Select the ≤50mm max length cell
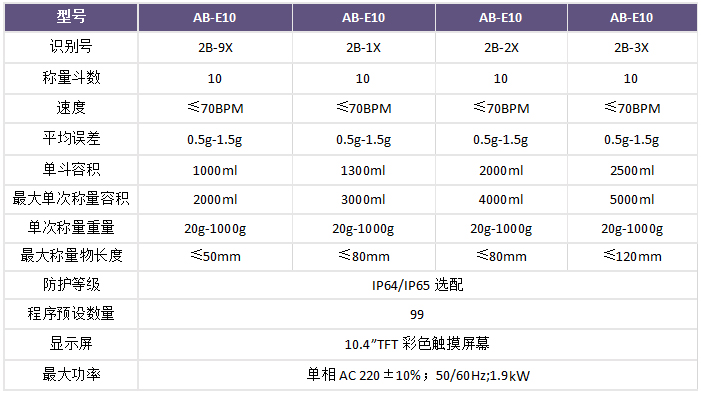Image resolution: width=701 pixels, height=394 pixels. [x=215, y=256]
